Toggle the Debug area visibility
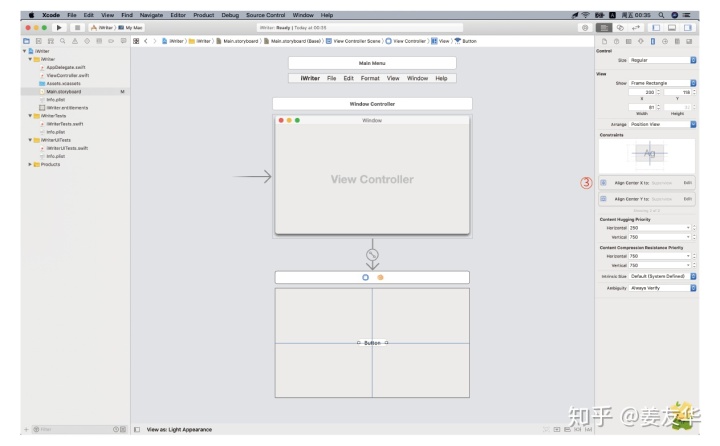 [671, 28]
